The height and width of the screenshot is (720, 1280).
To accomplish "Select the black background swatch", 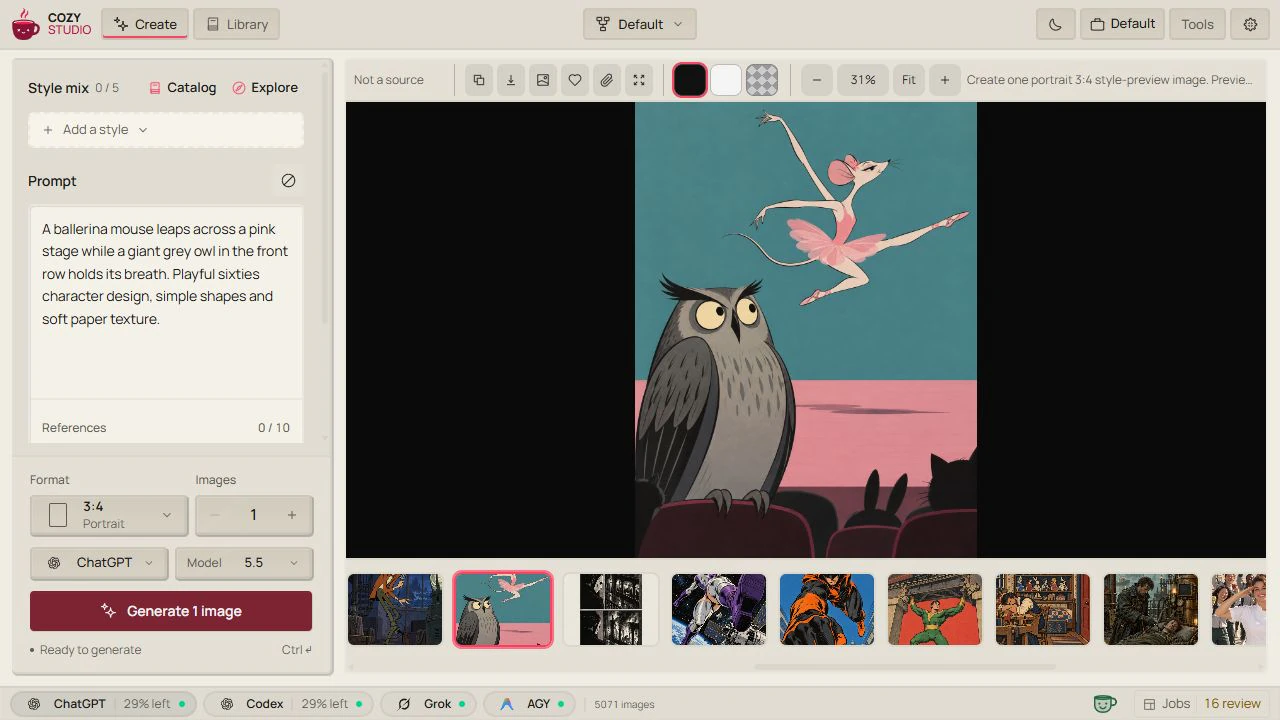I will [x=690, y=80].
